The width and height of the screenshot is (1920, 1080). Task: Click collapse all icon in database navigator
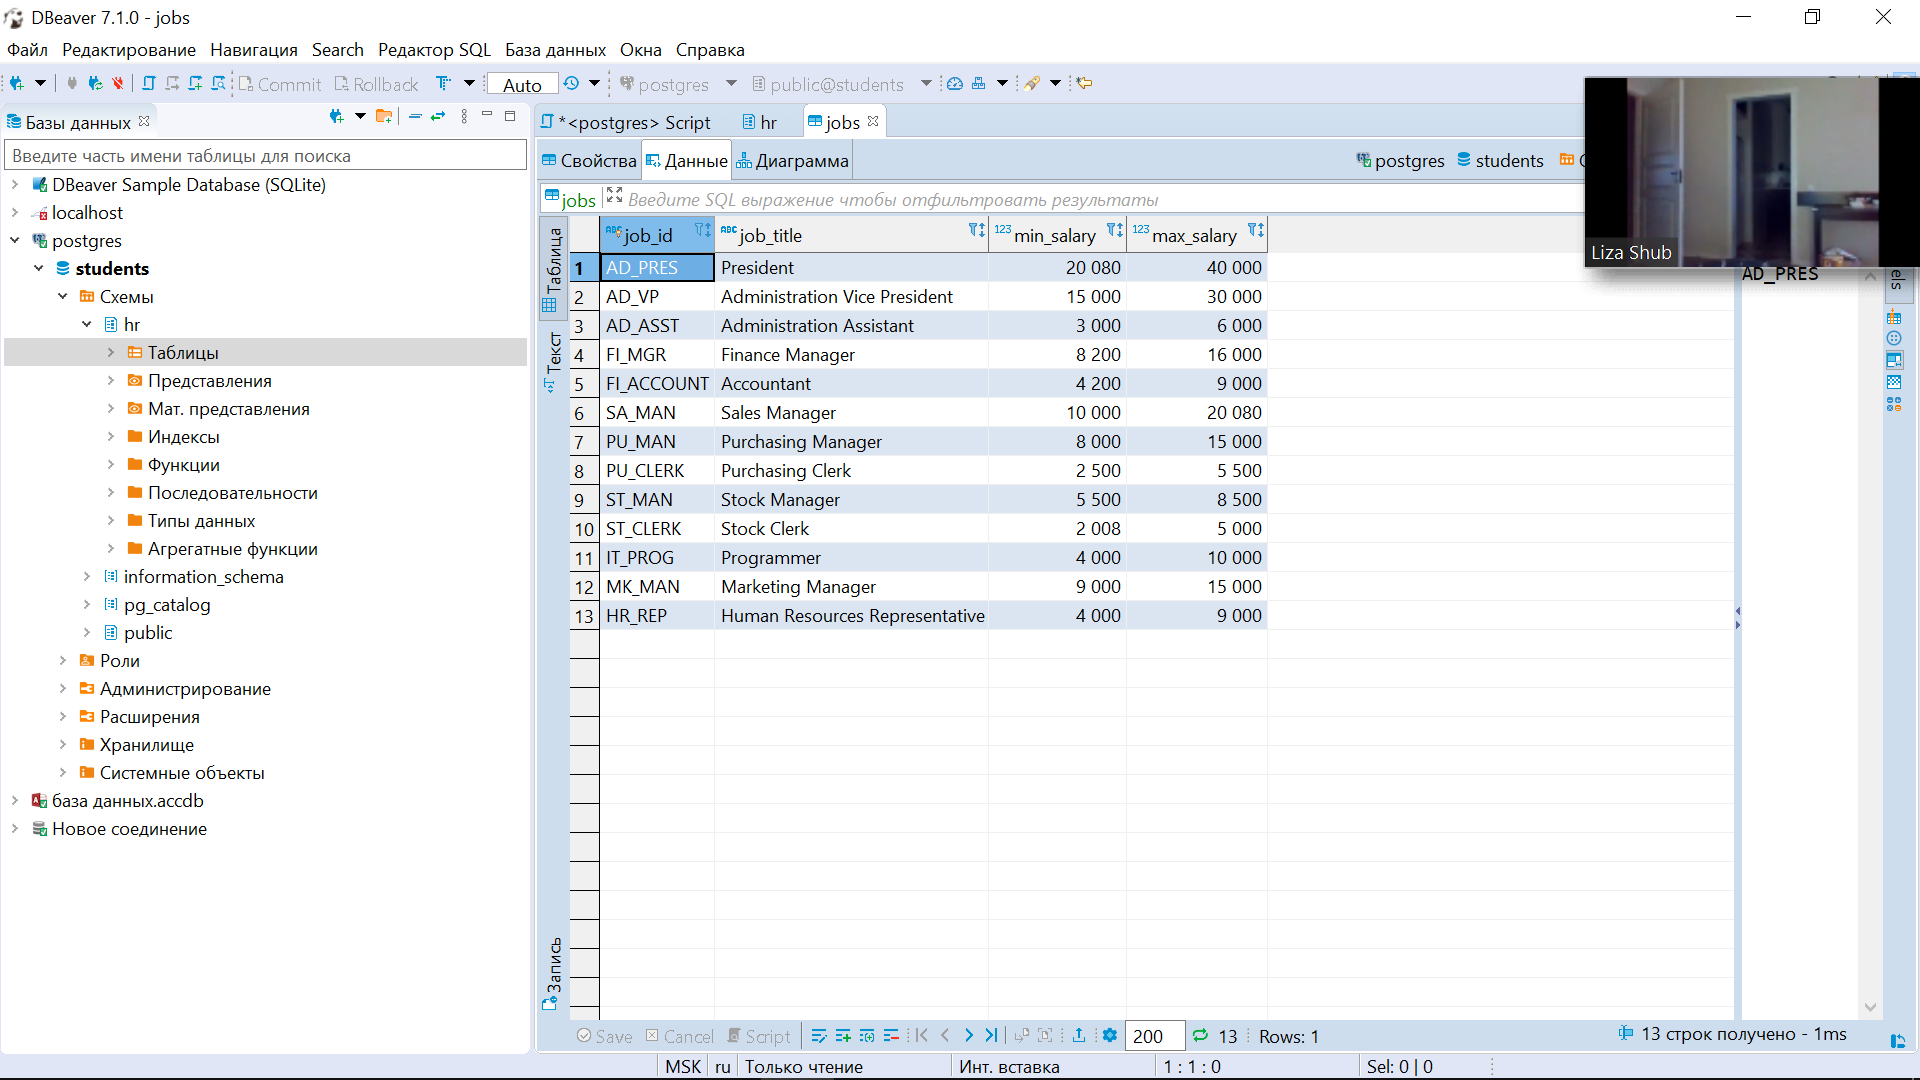point(415,117)
